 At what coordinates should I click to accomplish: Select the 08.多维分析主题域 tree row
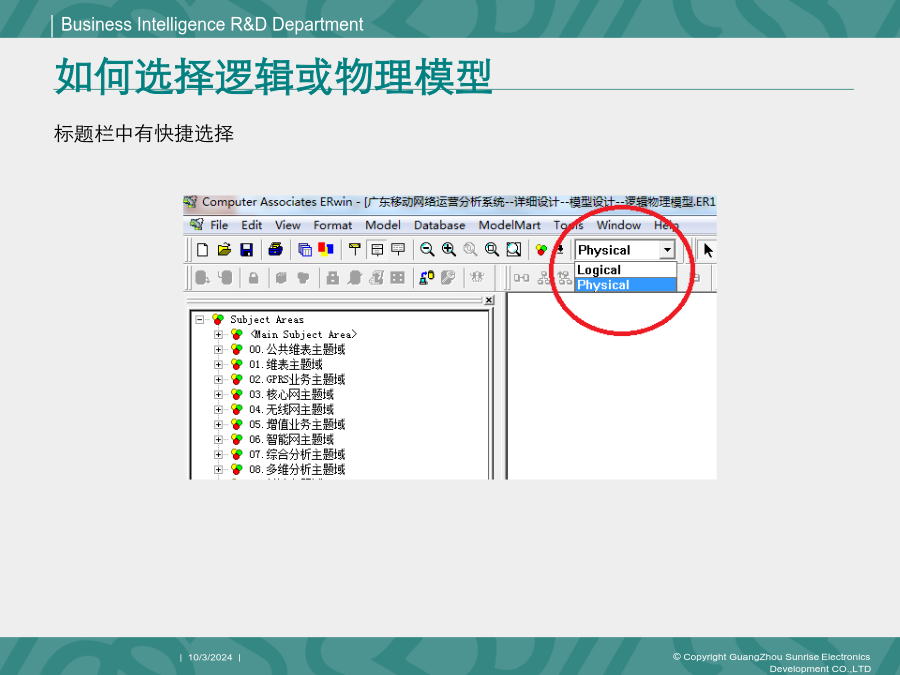coord(297,469)
